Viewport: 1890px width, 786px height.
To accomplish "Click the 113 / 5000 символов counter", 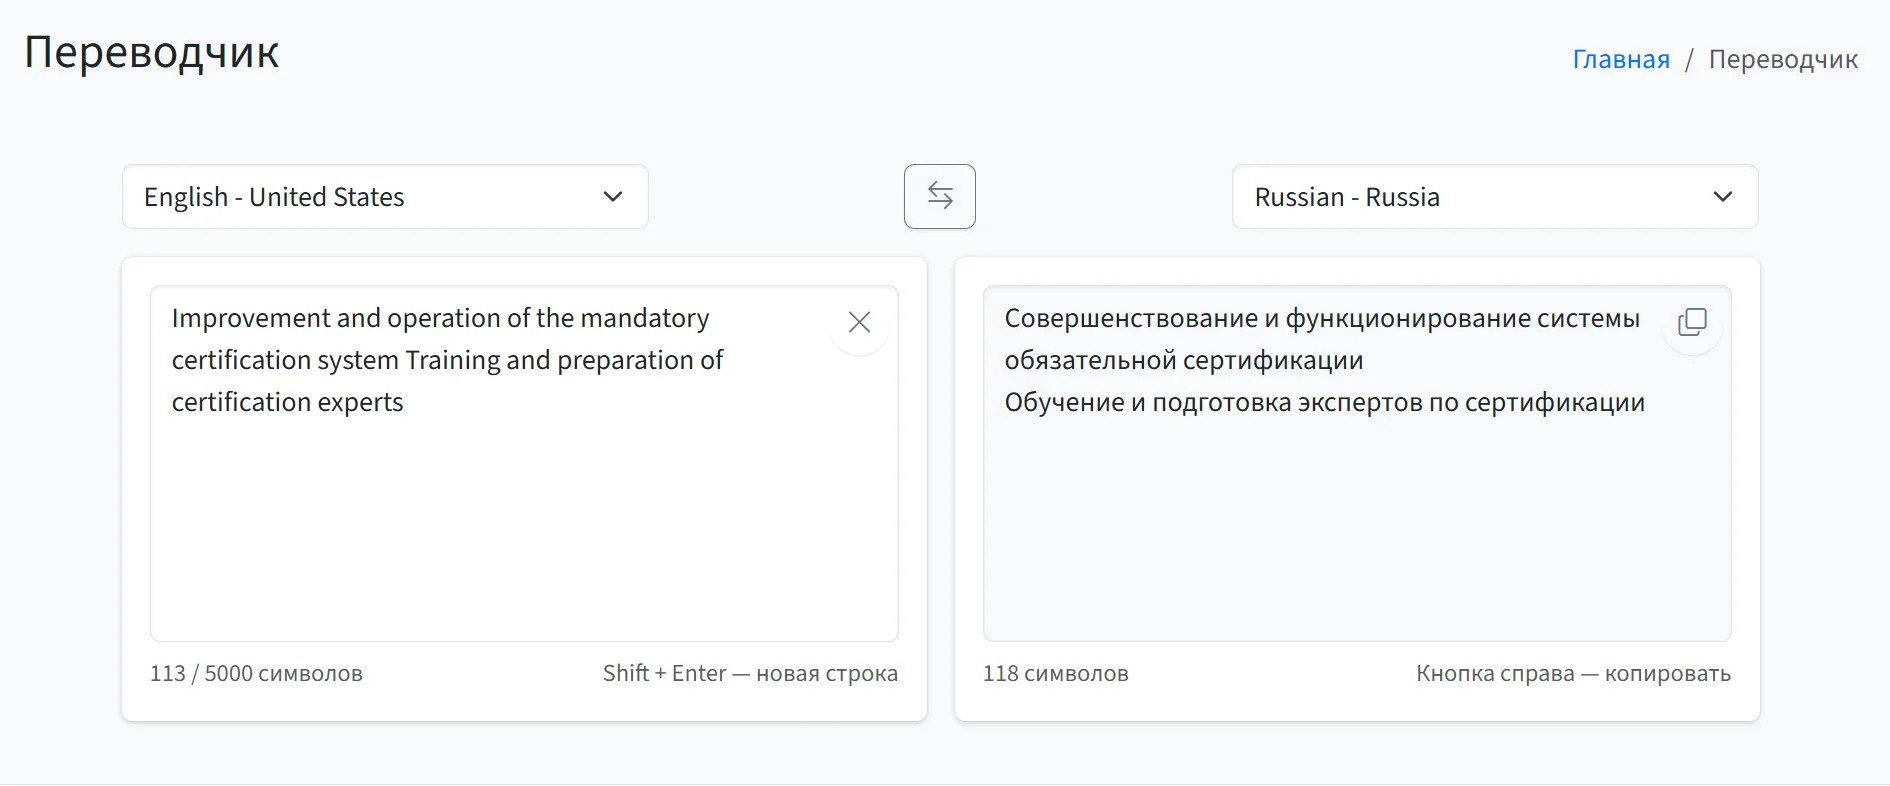I will [256, 673].
